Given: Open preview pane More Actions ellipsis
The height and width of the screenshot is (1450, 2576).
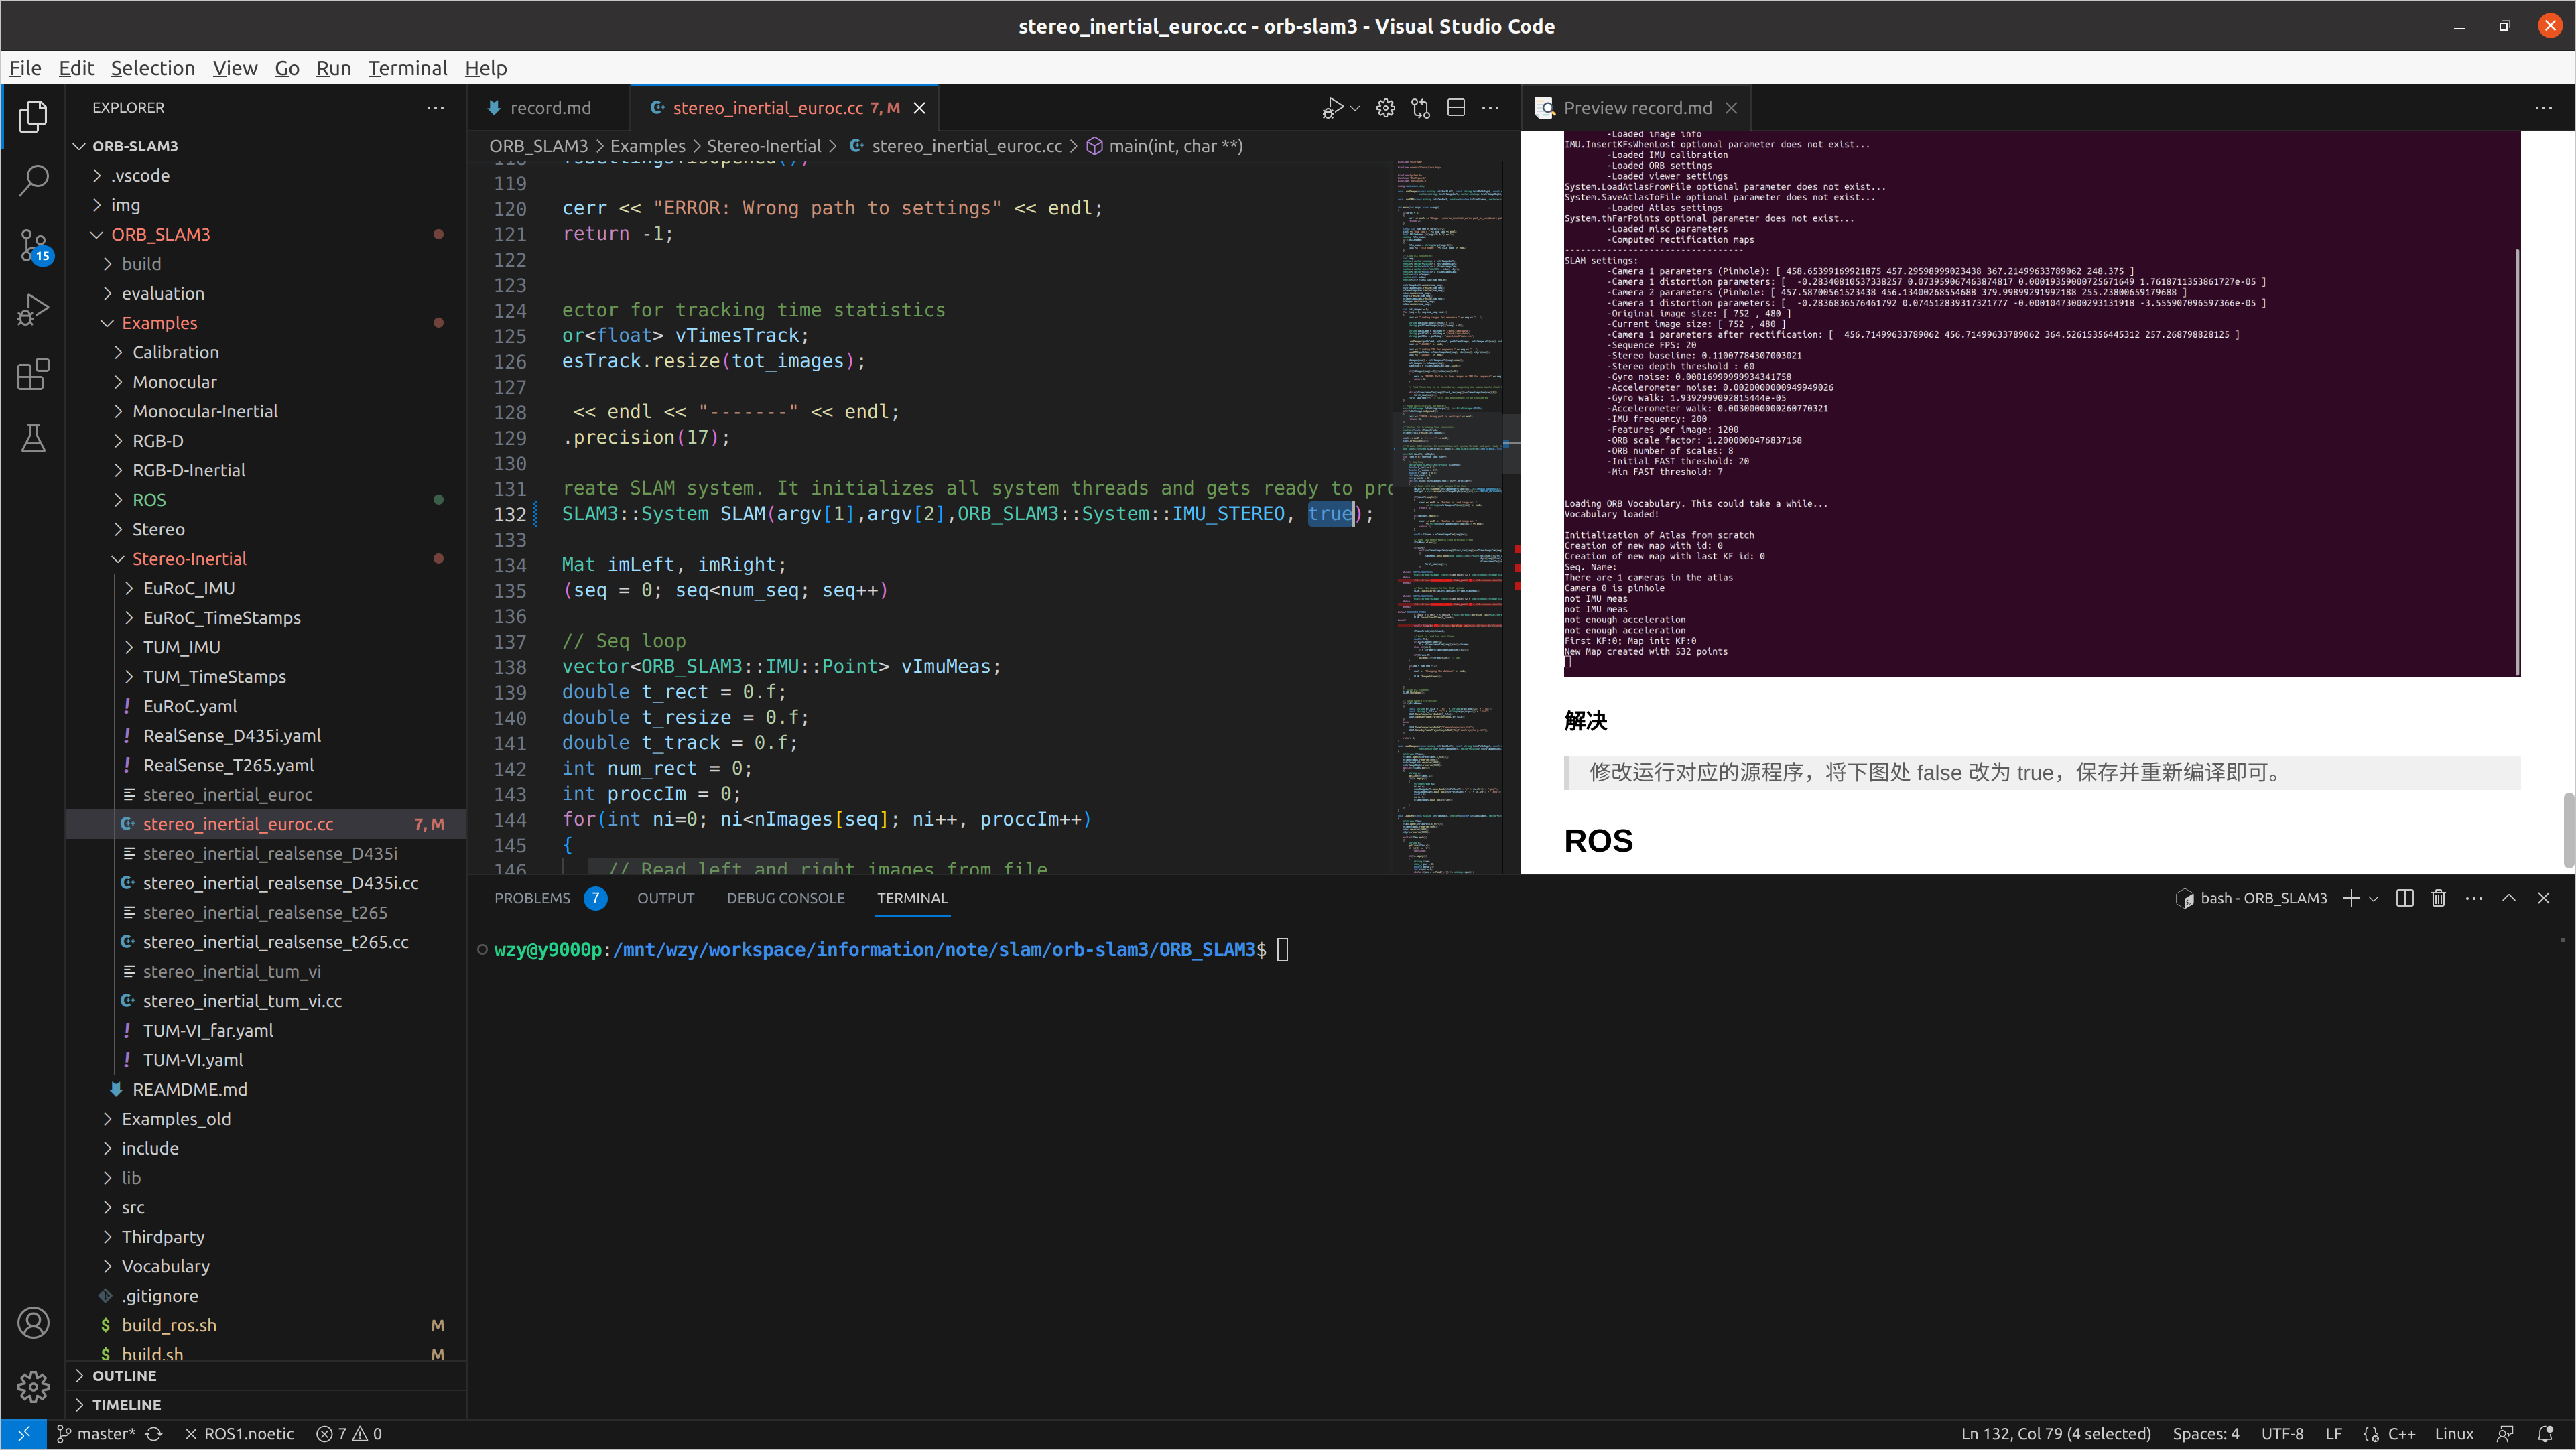Looking at the screenshot, I should pos(2544,108).
